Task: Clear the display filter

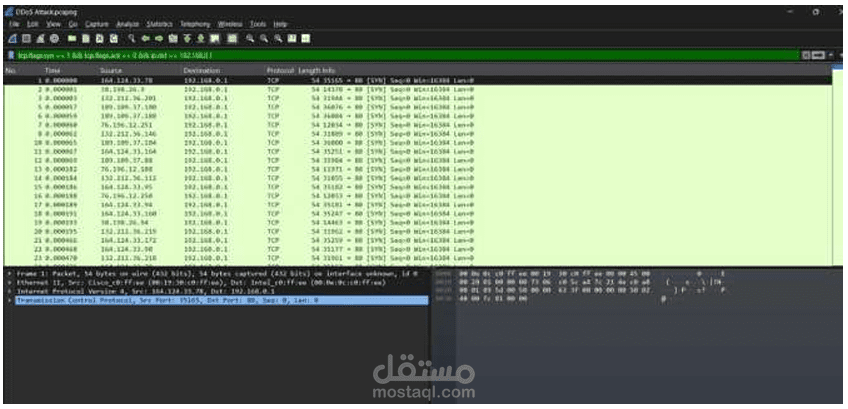Action: point(806,55)
